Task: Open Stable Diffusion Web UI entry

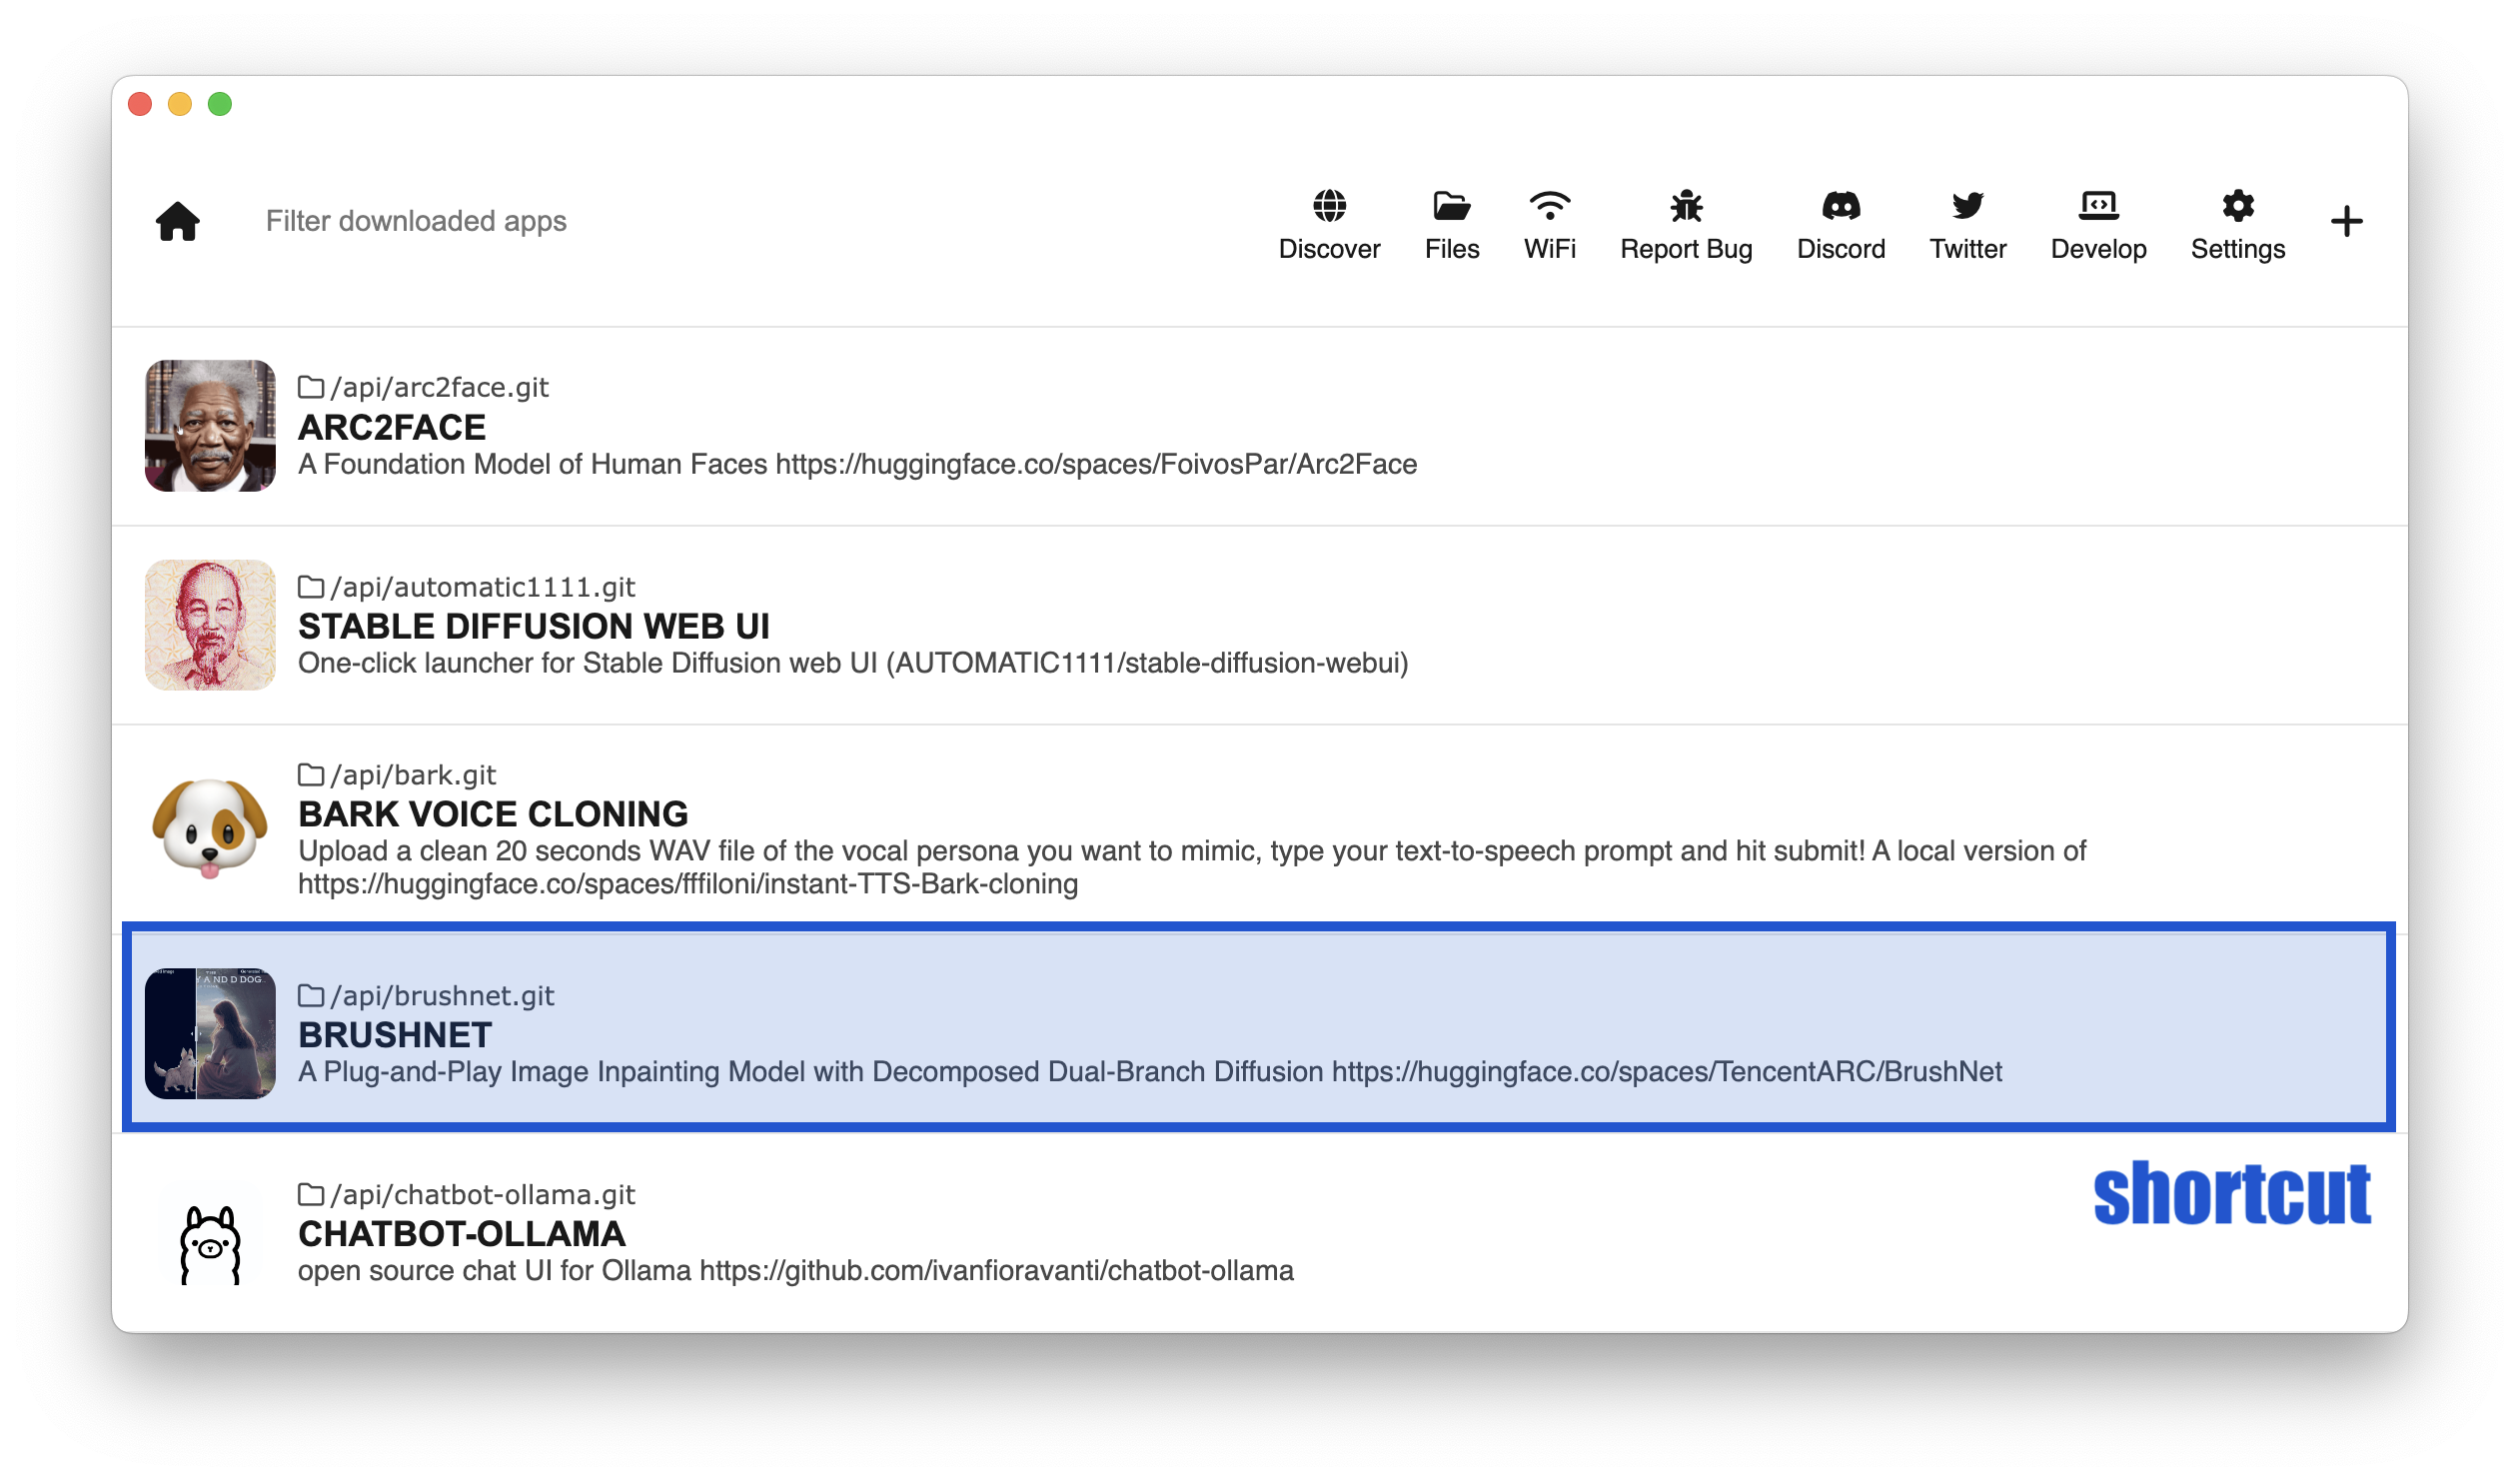Action: point(534,626)
